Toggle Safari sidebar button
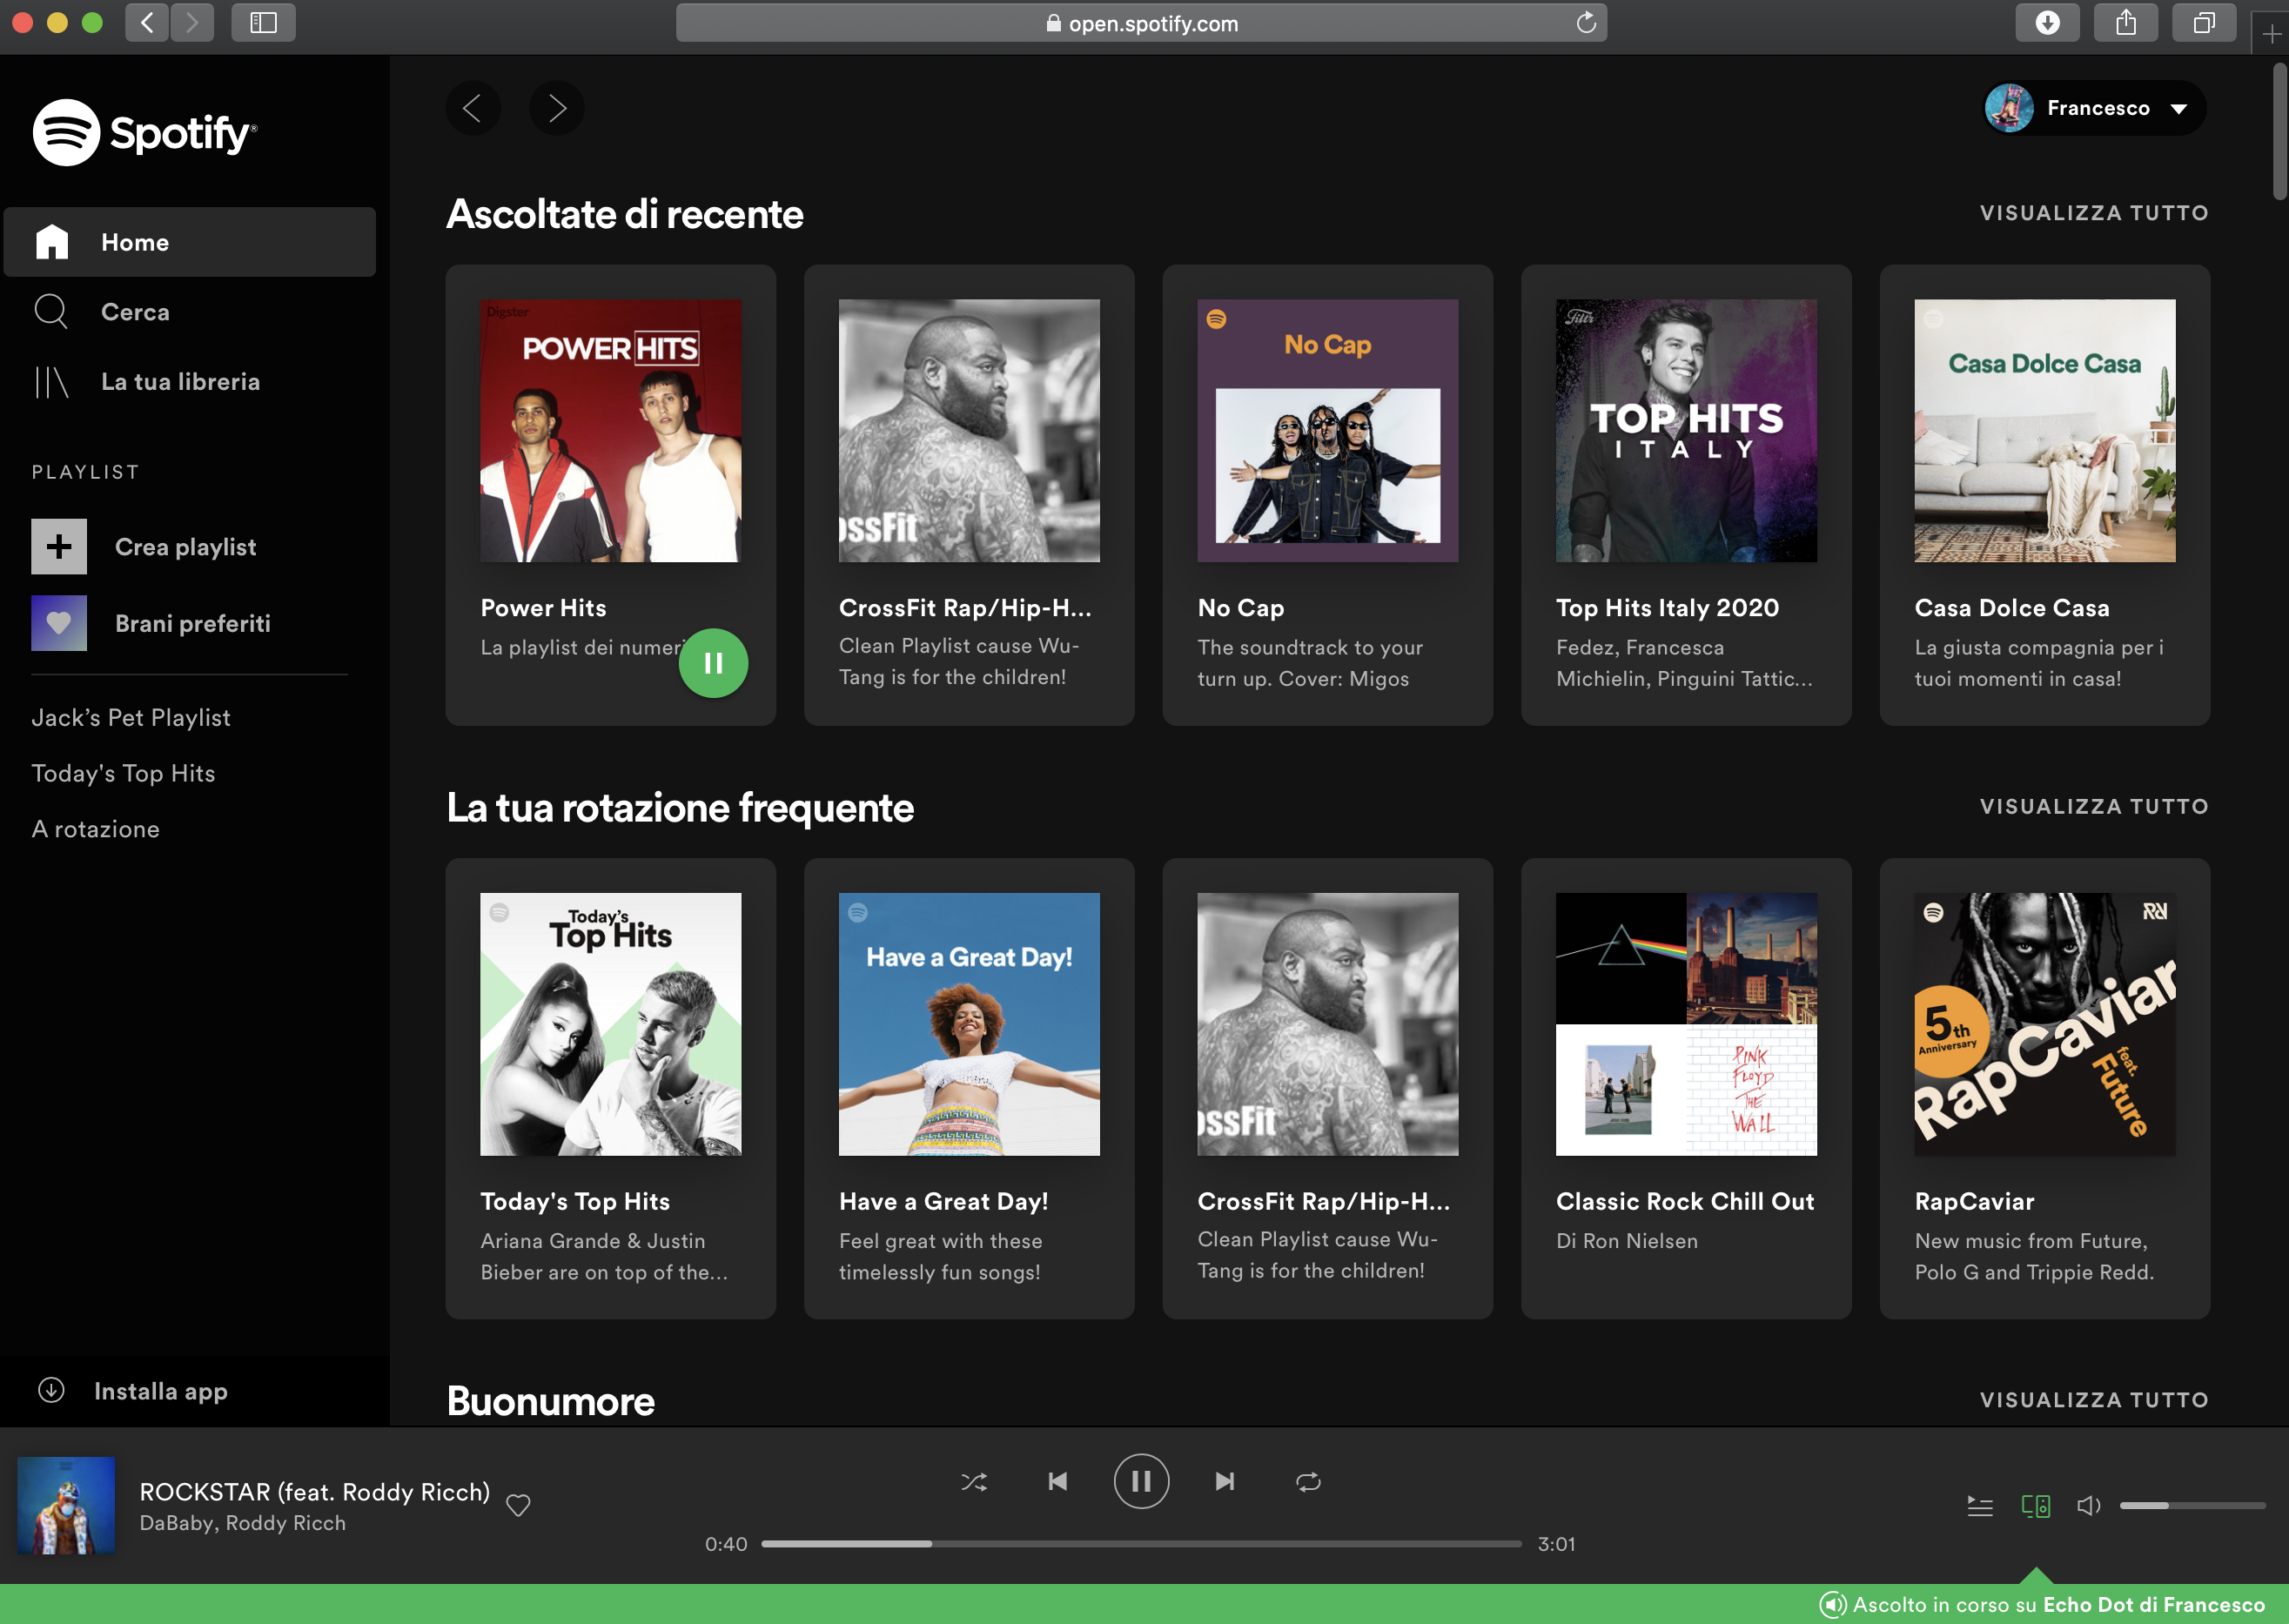 click(x=264, y=23)
